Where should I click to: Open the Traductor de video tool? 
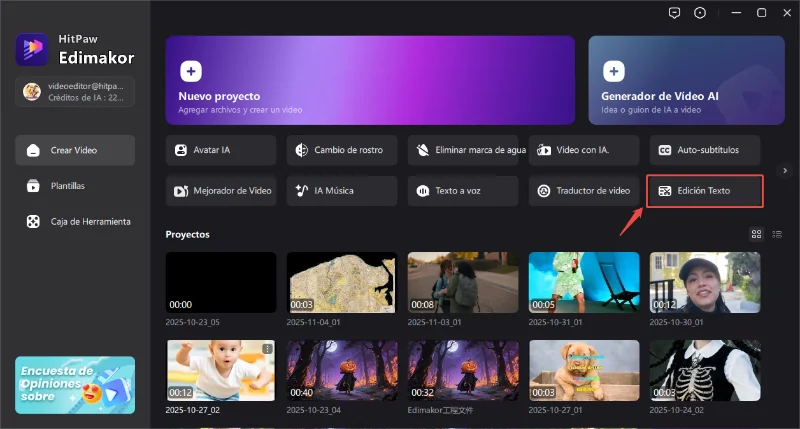pos(583,190)
